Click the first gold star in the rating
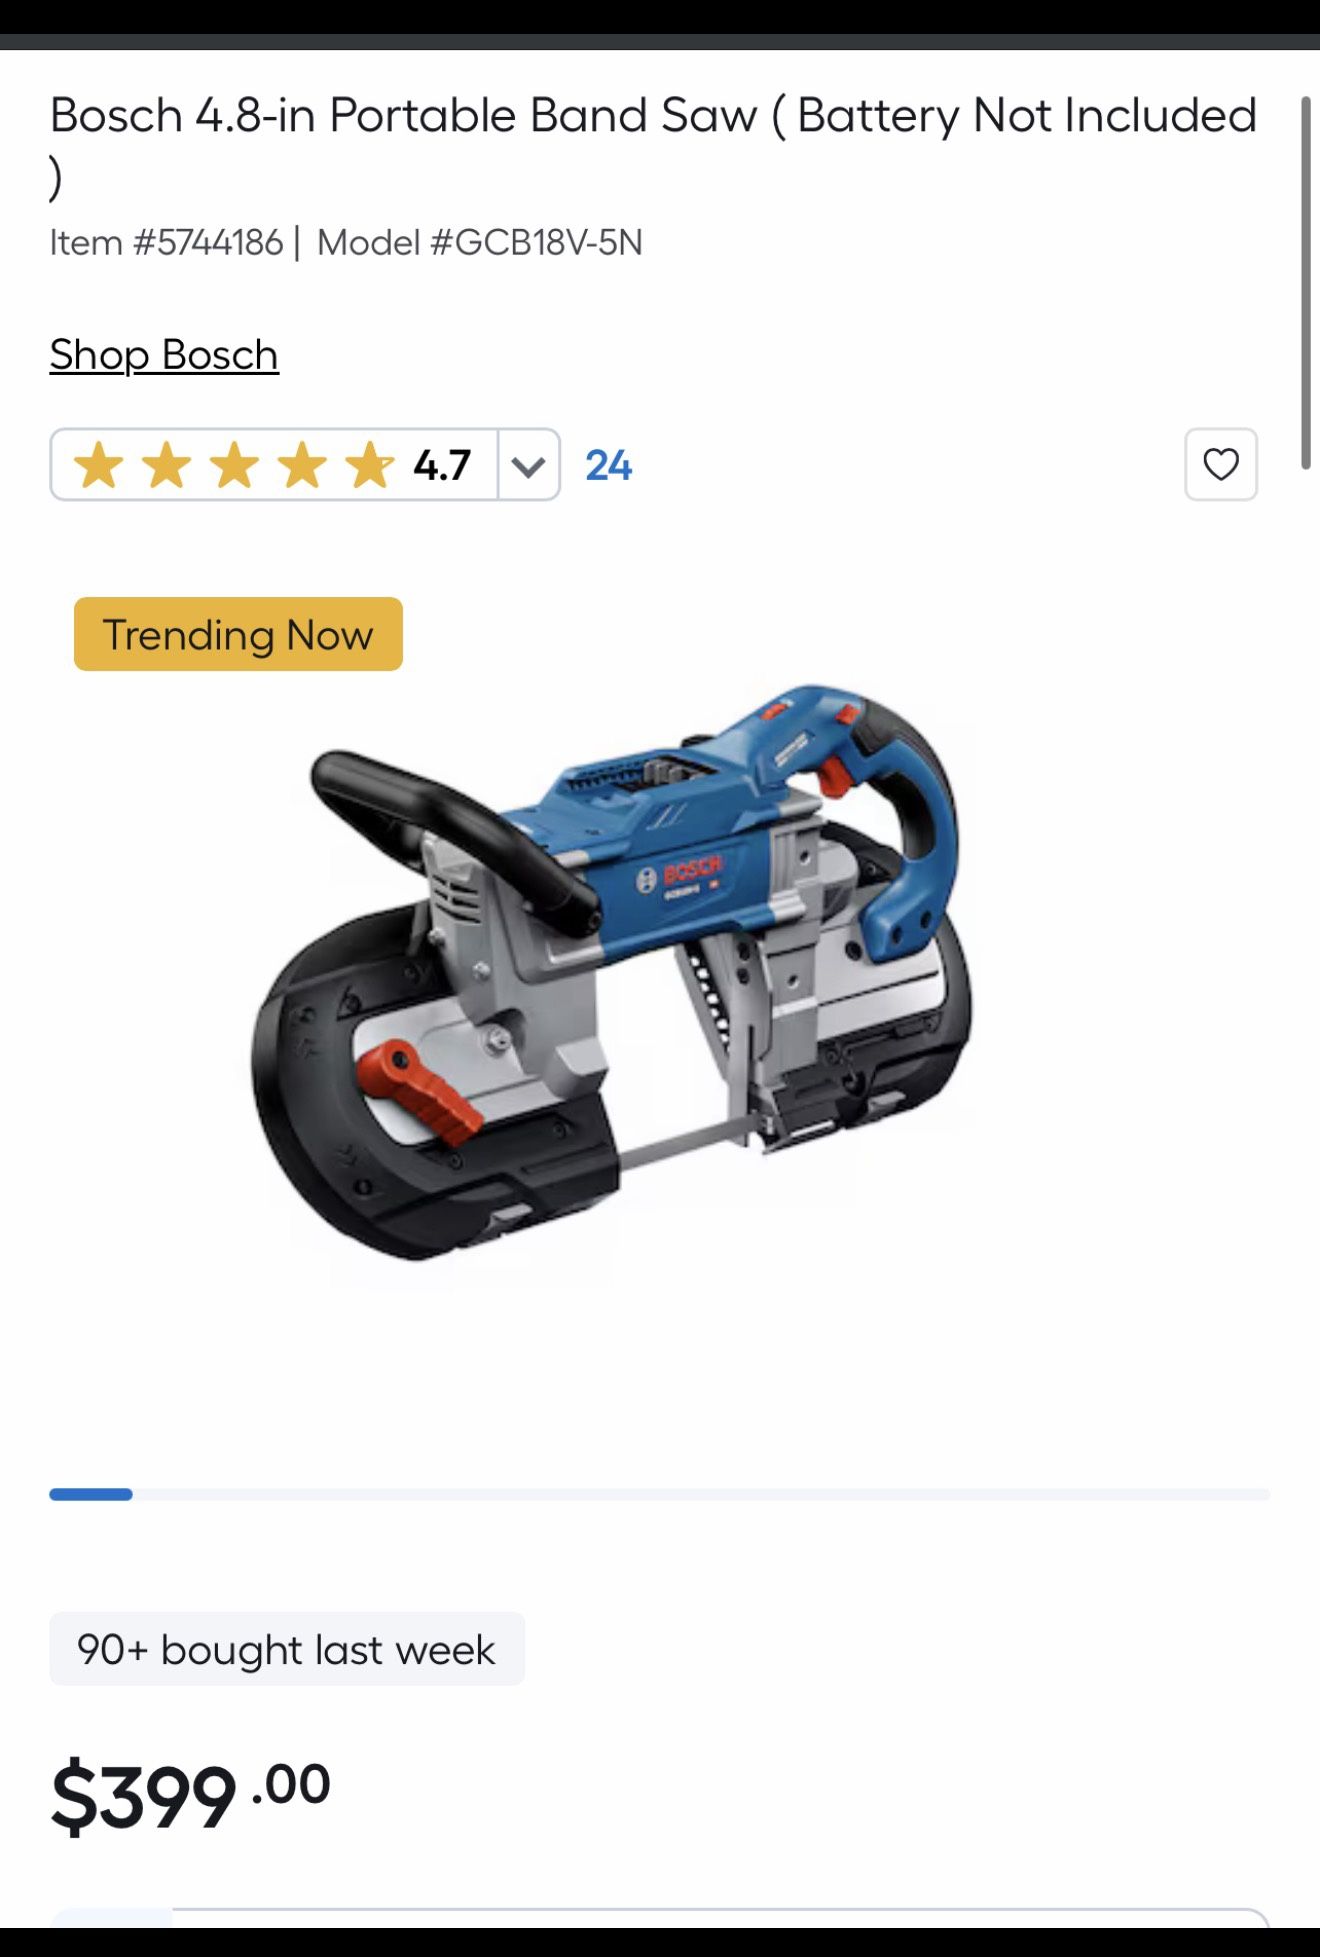1320x1957 pixels. tap(98, 466)
